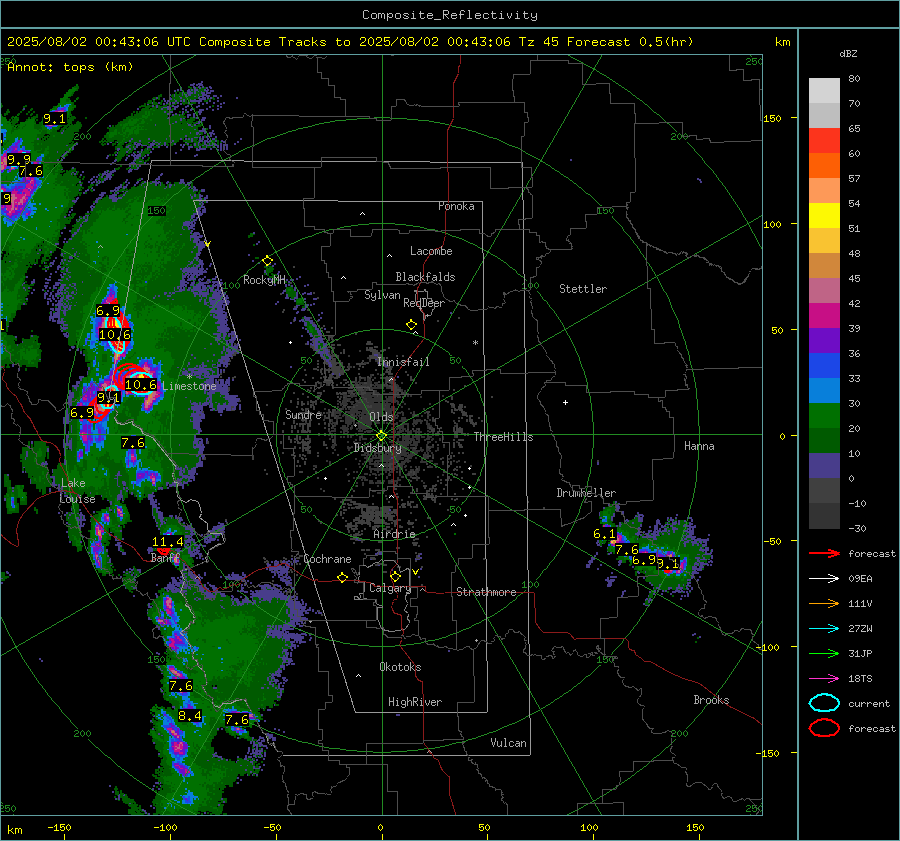The image size is (900, 841).
Task: Click the dBZ heading above color scale
Action: [x=848, y=53]
